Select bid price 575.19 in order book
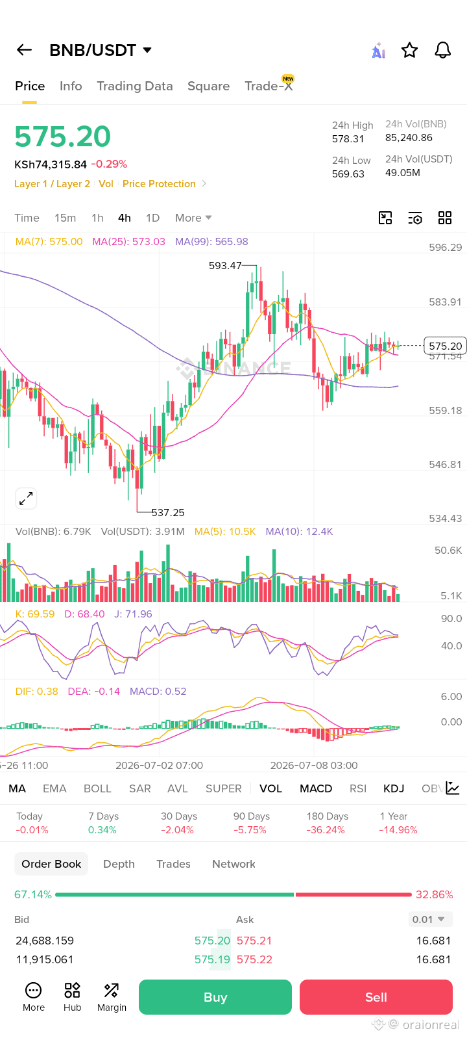 212,959
